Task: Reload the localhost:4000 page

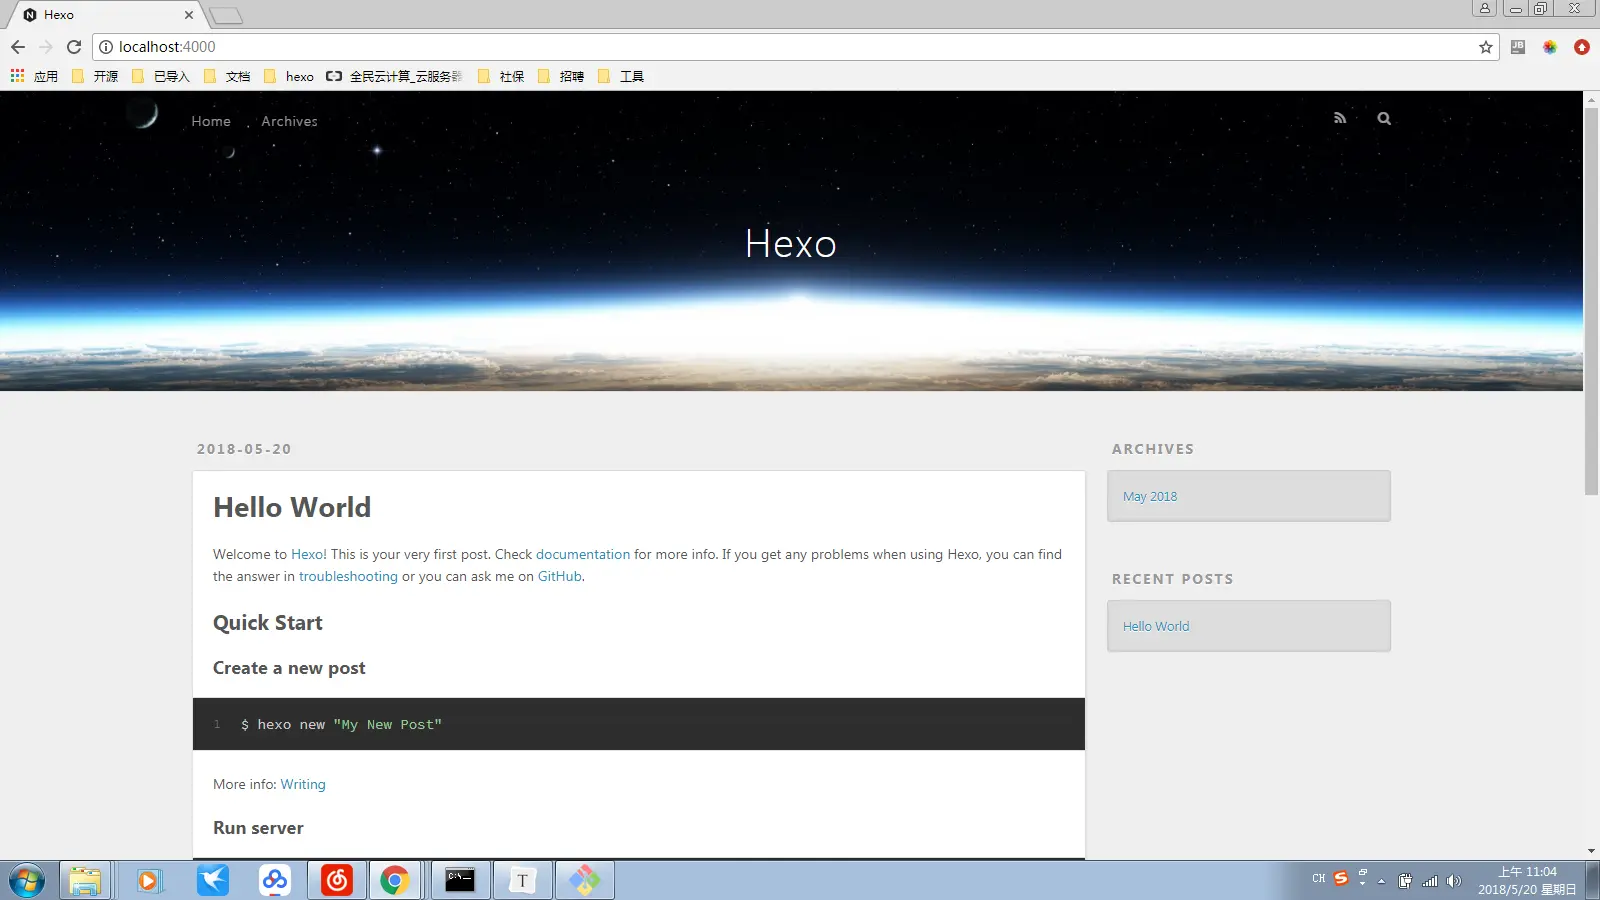Action: click(x=74, y=47)
